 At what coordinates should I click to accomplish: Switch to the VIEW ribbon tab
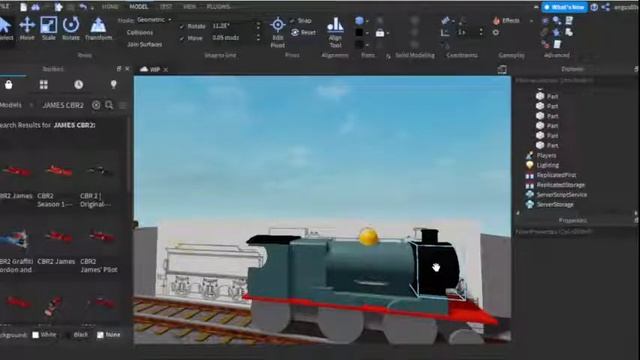click(189, 7)
